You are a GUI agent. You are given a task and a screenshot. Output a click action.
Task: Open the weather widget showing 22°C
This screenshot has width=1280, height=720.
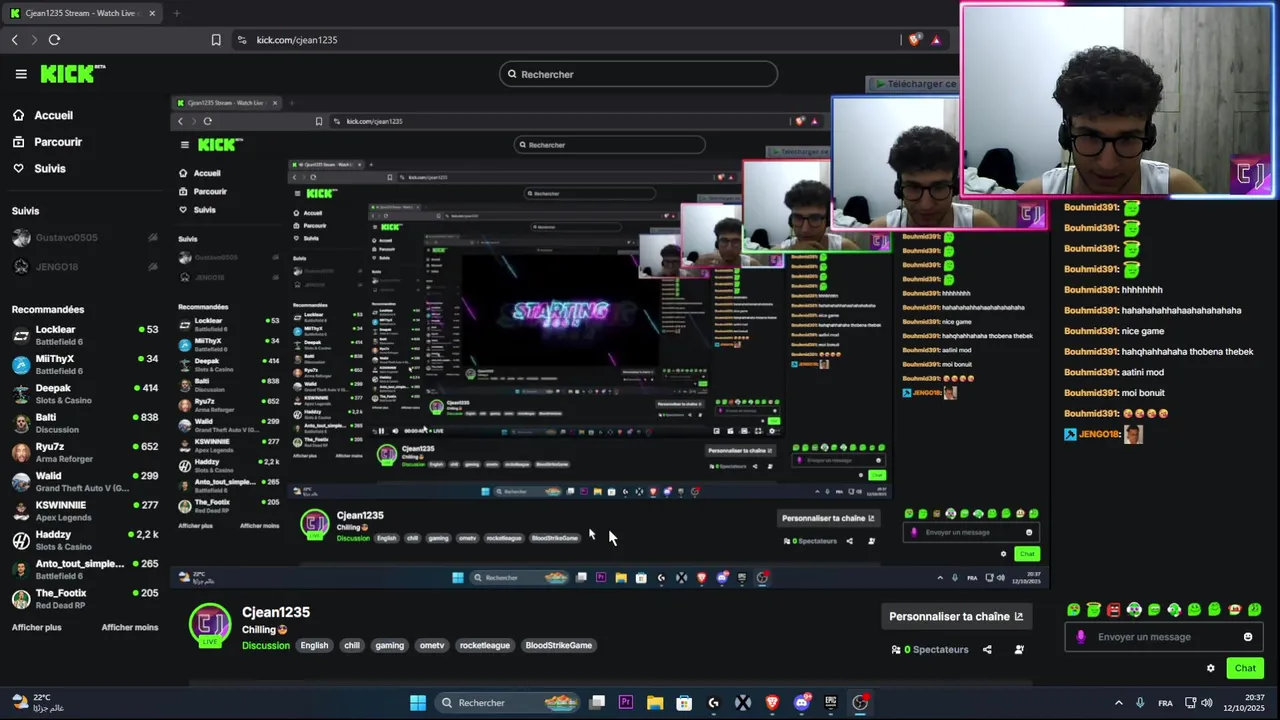tap(40, 703)
